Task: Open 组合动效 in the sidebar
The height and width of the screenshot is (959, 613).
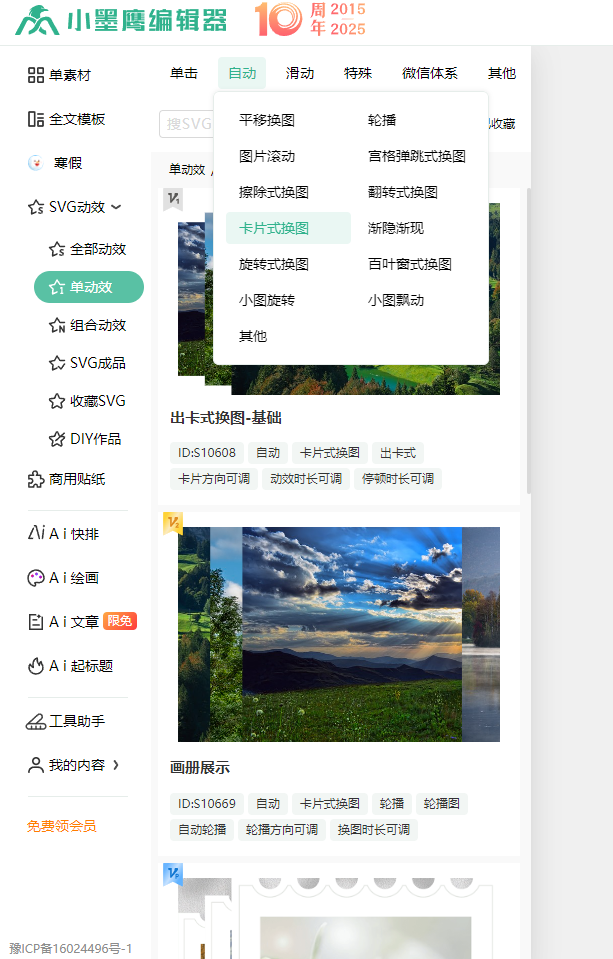Action: (x=87, y=325)
